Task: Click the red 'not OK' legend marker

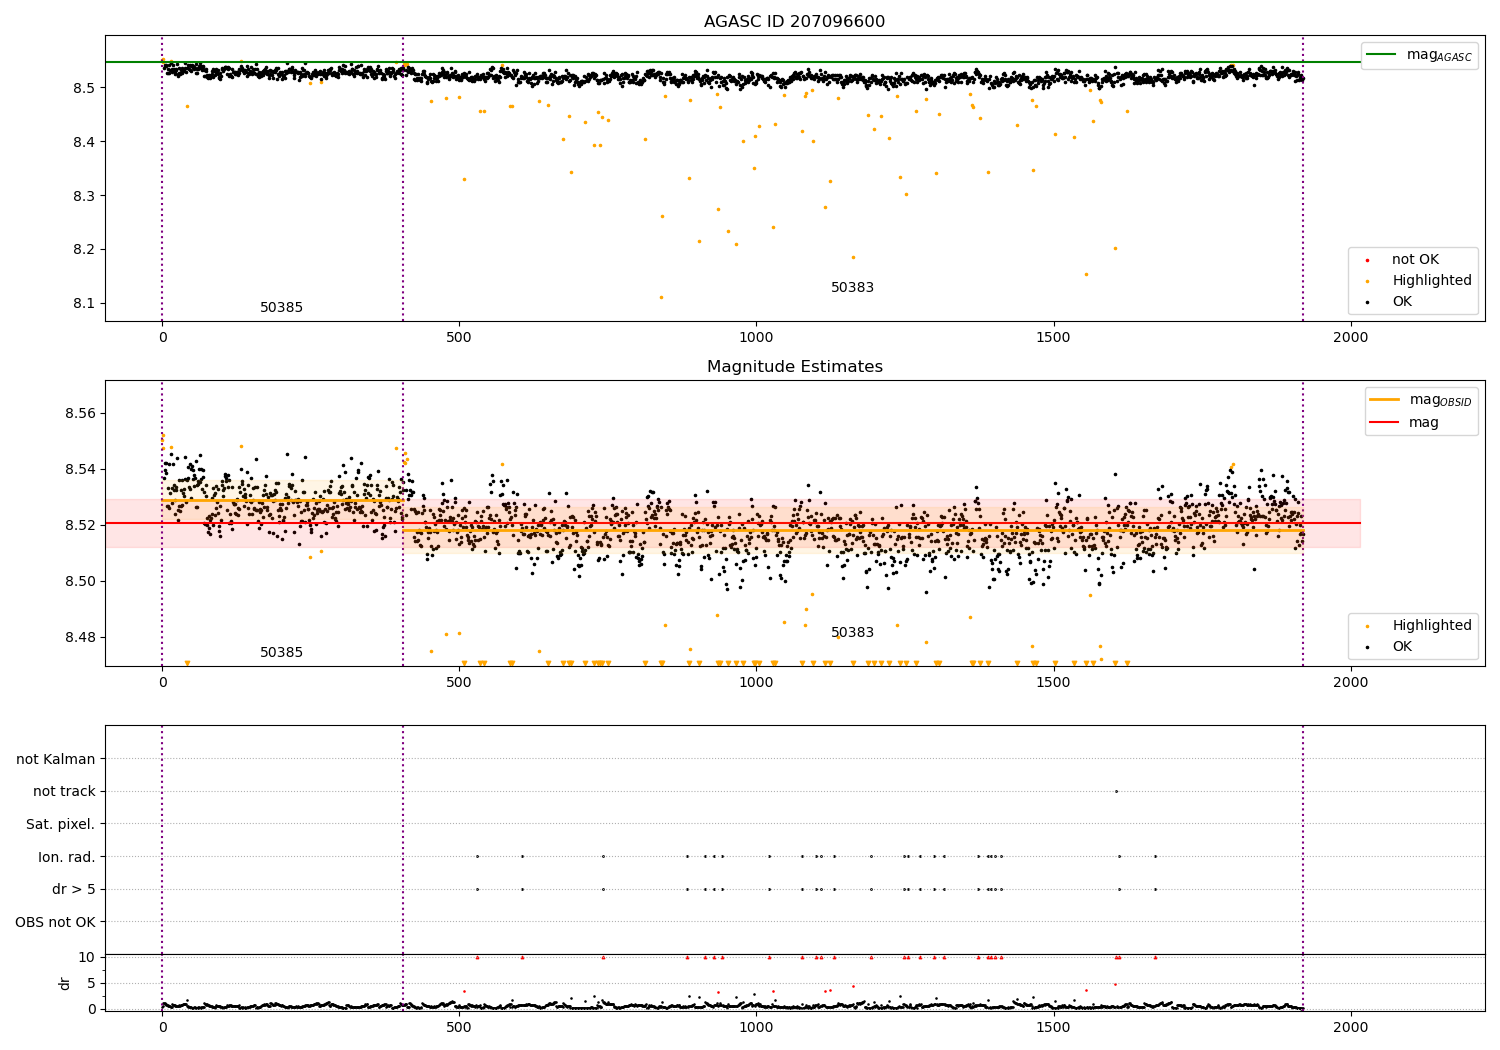Action: tap(1367, 260)
